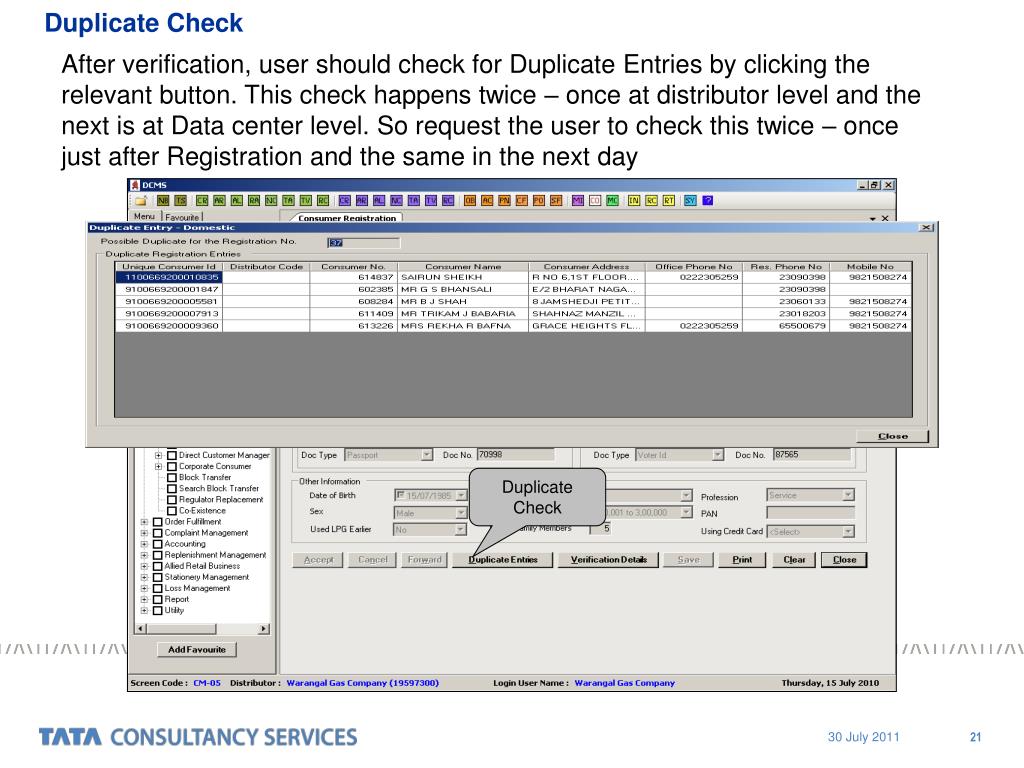Open the orange AC toolbar icon

[x=487, y=200]
